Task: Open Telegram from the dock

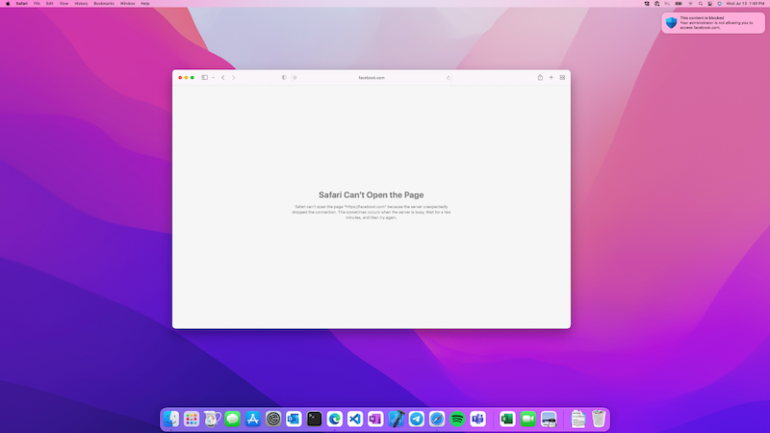Action: [x=416, y=419]
